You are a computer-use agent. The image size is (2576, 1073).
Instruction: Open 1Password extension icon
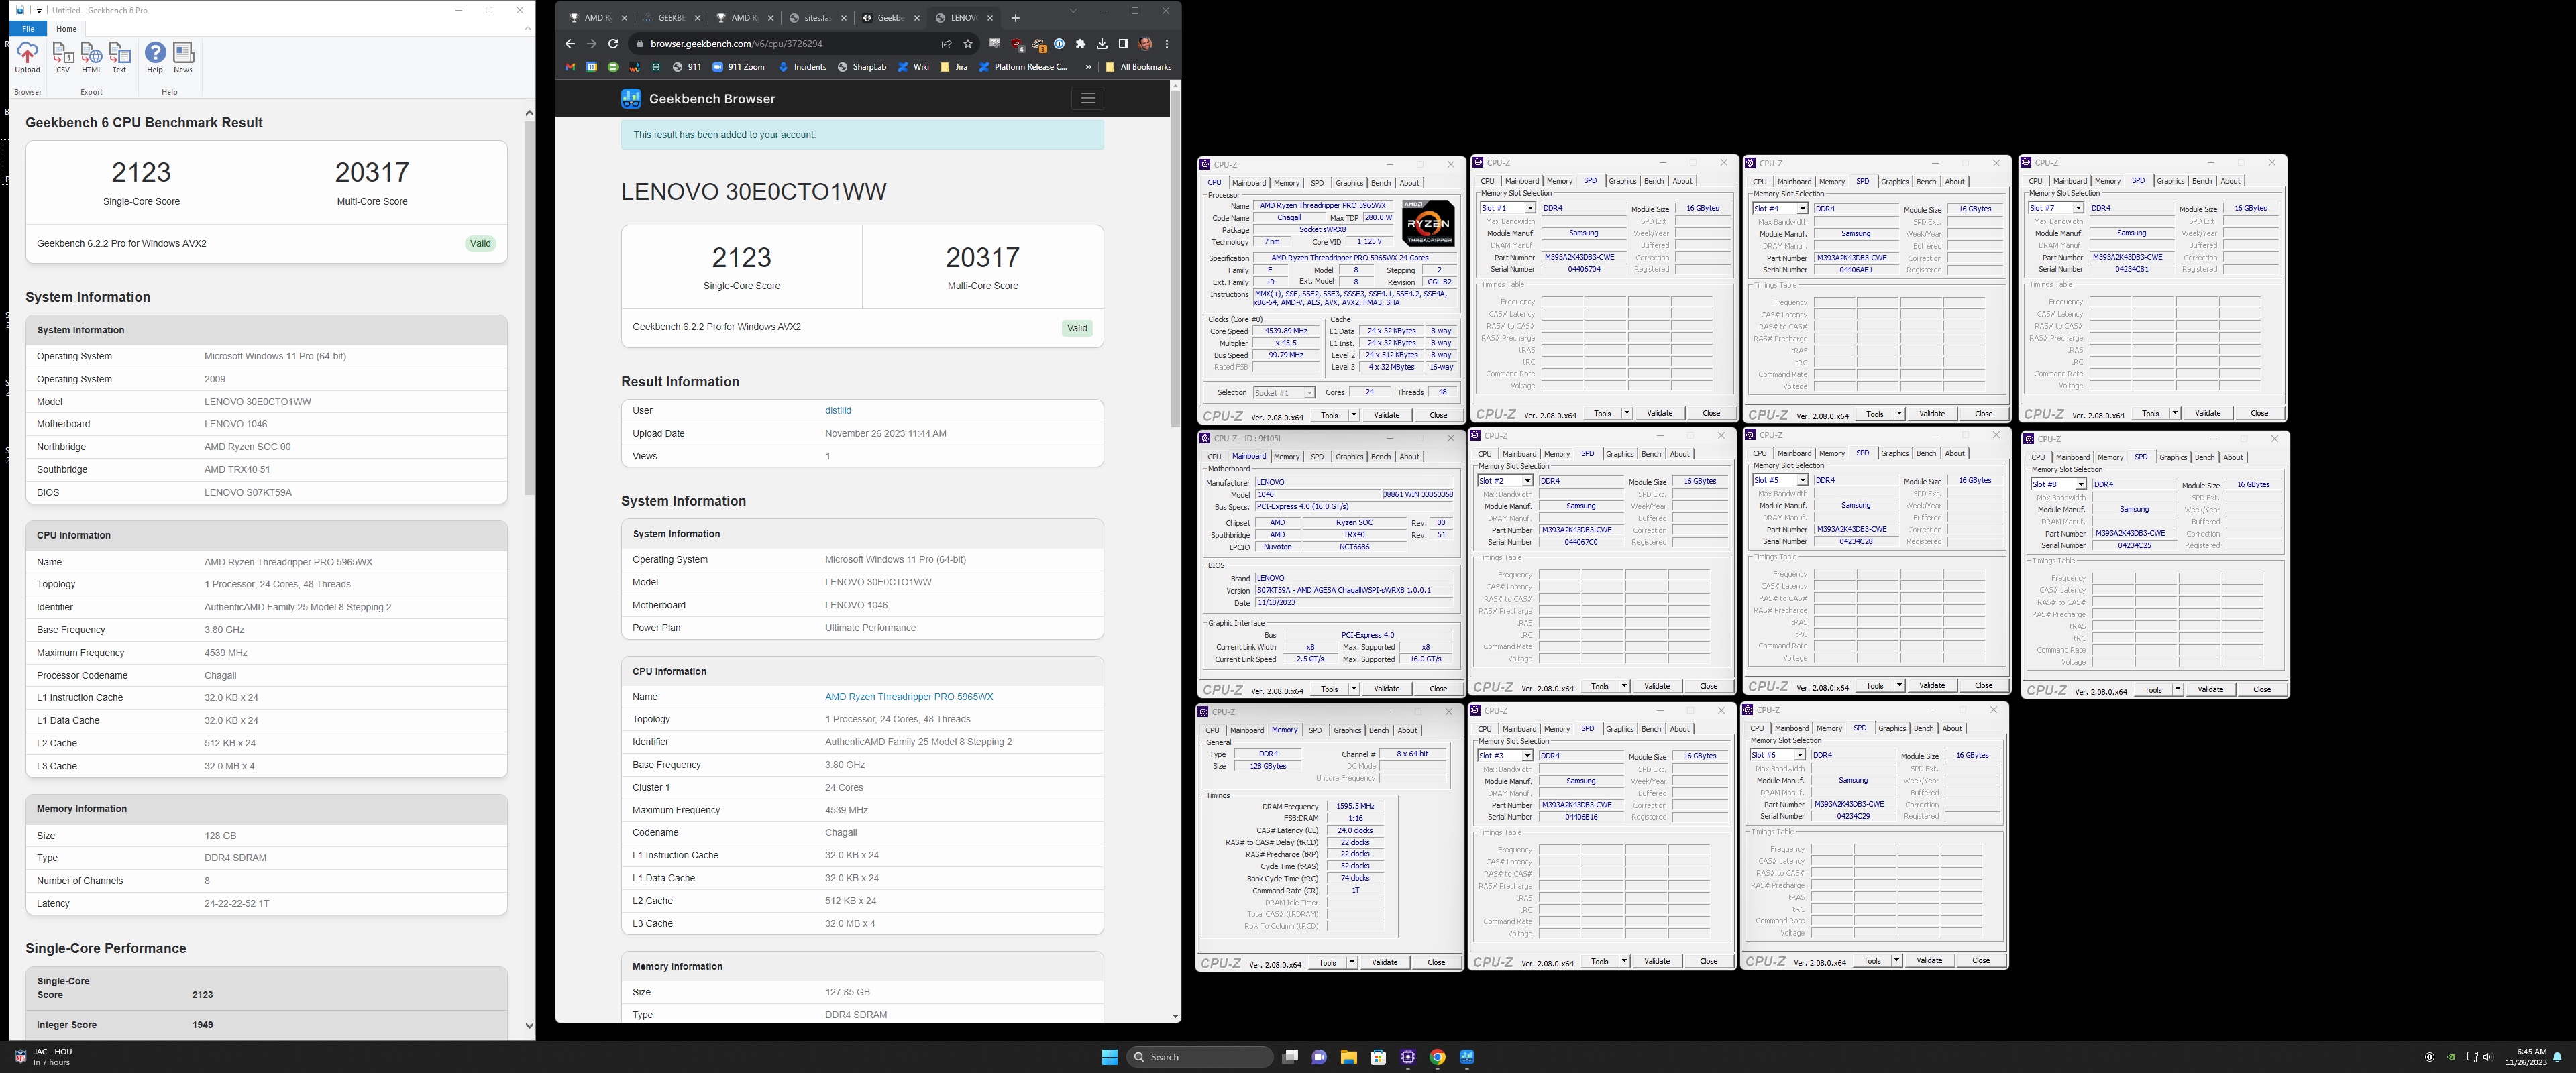tap(1059, 44)
